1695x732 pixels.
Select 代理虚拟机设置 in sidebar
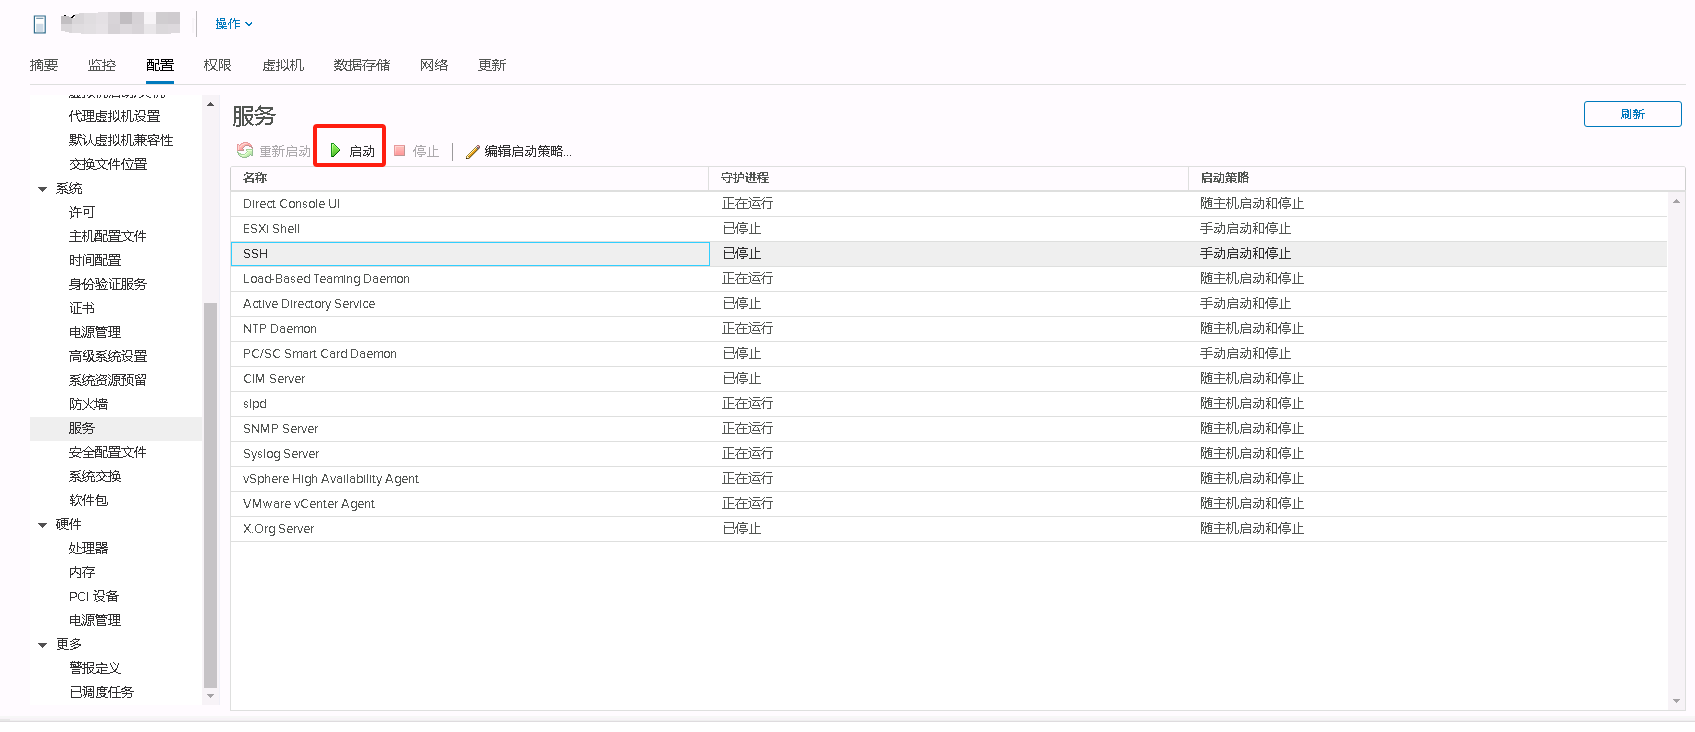click(114, 116)
